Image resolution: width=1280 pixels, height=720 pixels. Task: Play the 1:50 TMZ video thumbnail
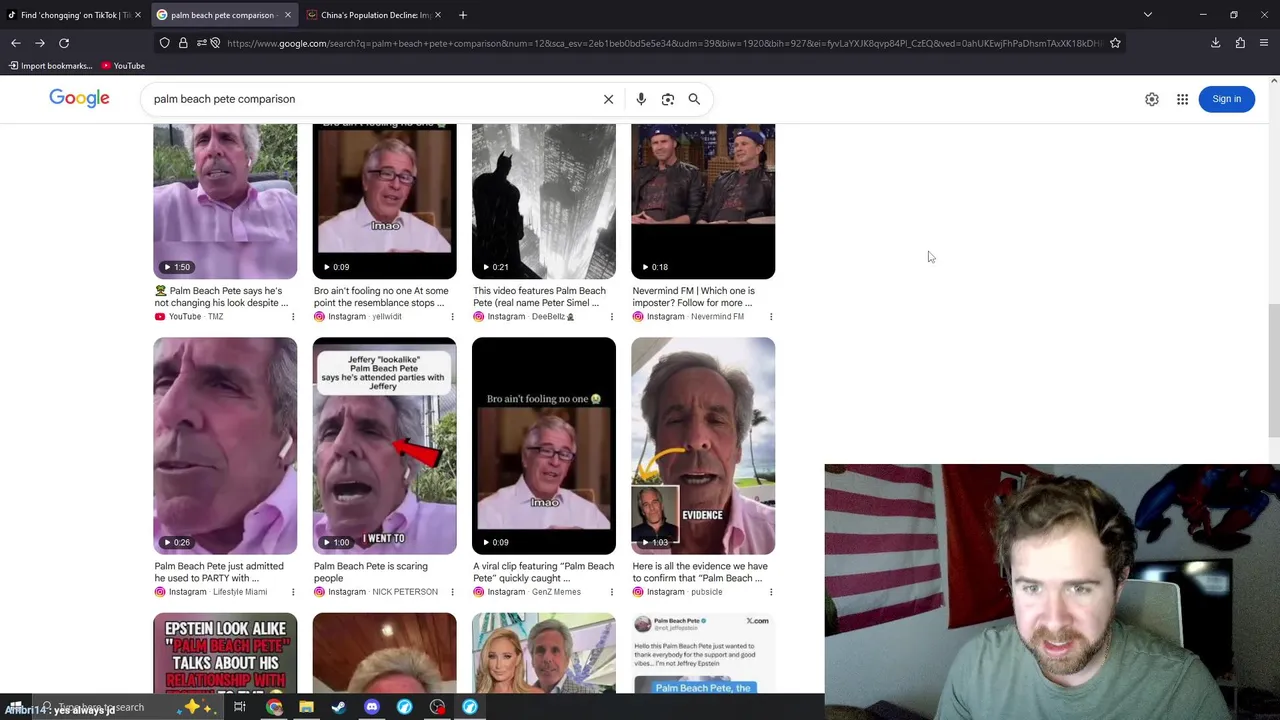(x=225, y=201)
